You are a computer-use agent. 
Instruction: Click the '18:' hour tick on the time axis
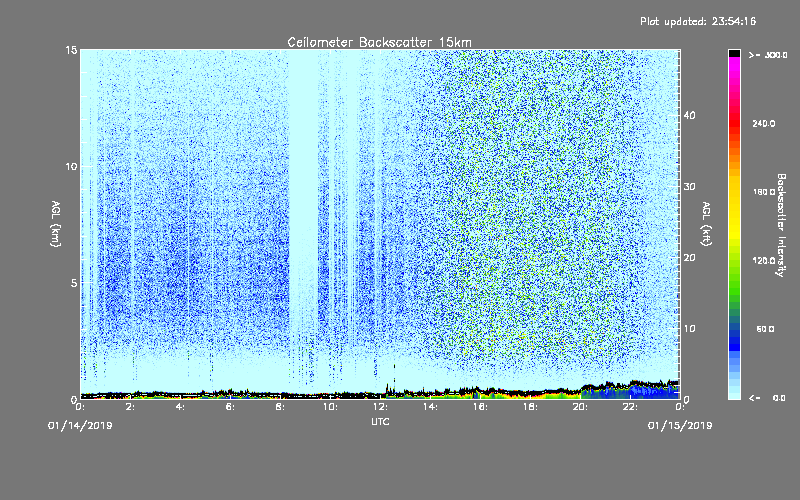tap(530, 407)
